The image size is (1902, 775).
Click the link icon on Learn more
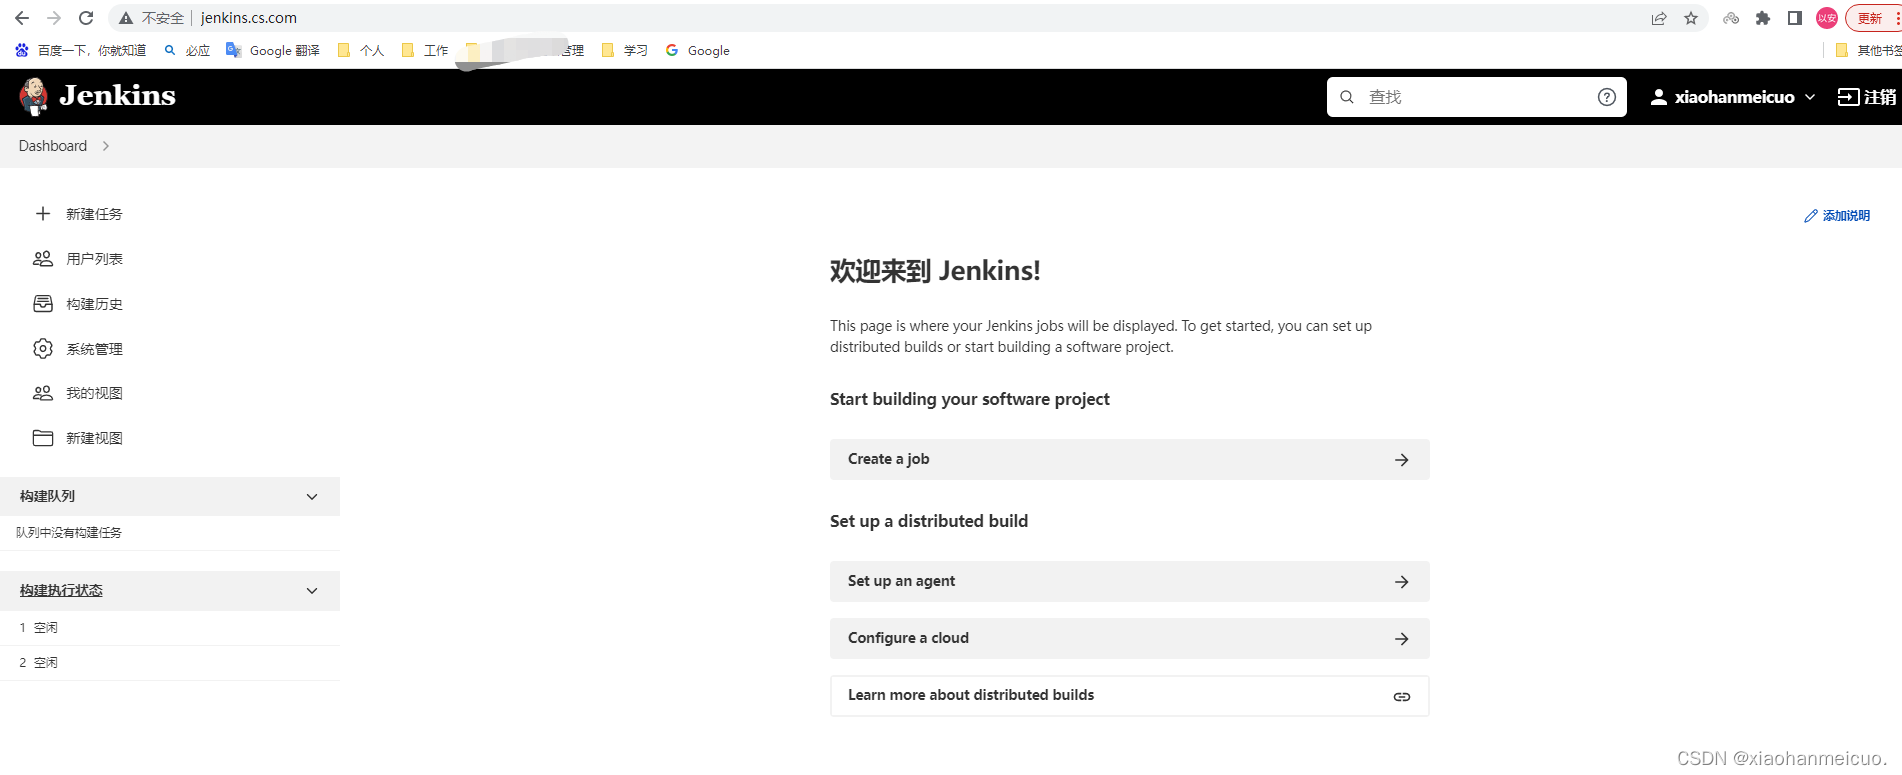[1402, 697]
